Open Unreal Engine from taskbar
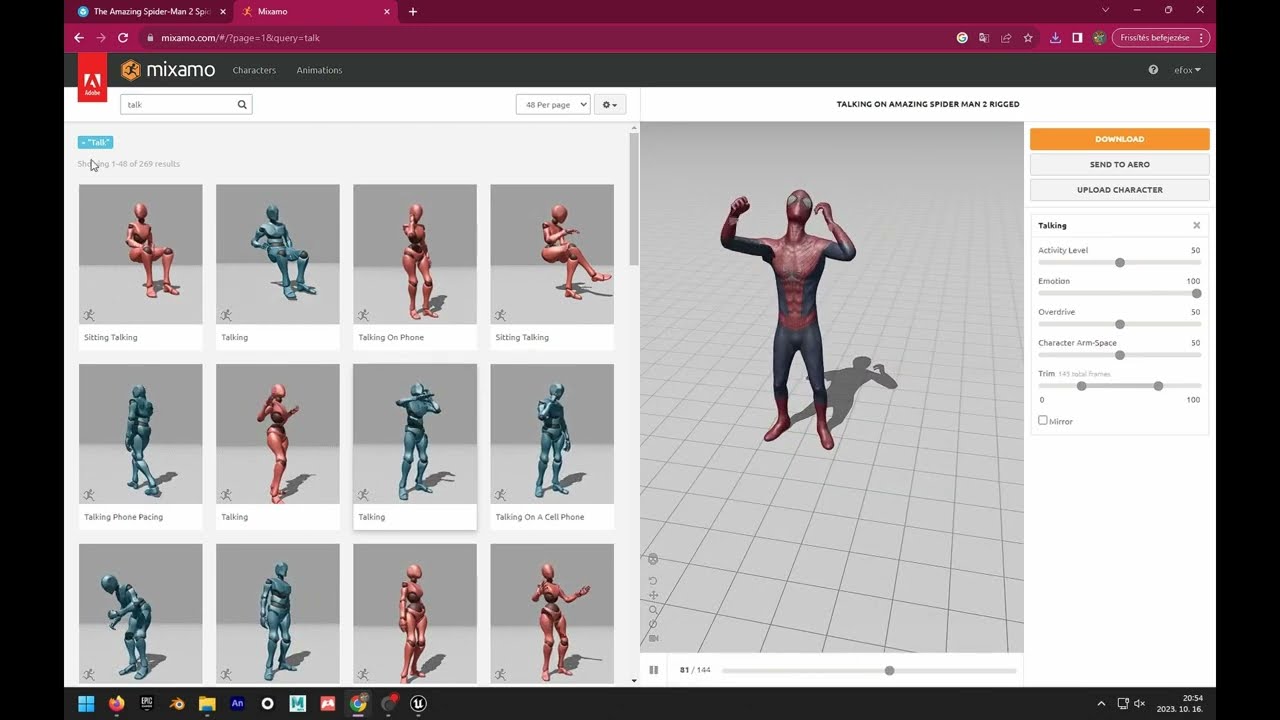This screenshot has width=1280, height=720. pos(418,703)
